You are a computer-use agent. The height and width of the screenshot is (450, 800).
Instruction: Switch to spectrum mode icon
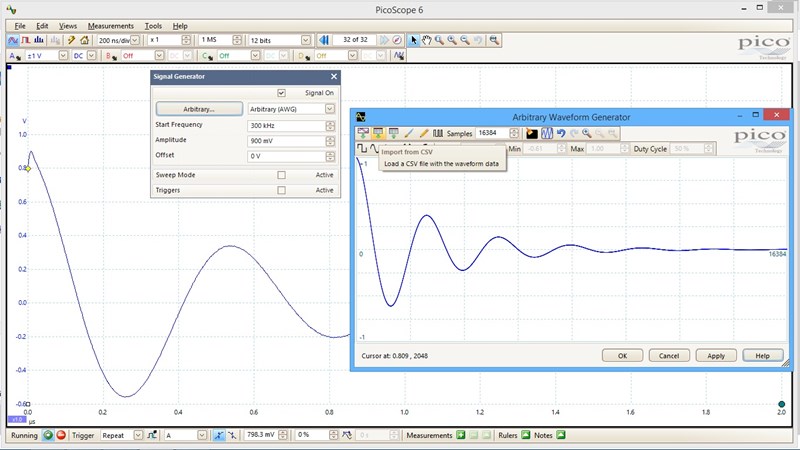point(39,40)
